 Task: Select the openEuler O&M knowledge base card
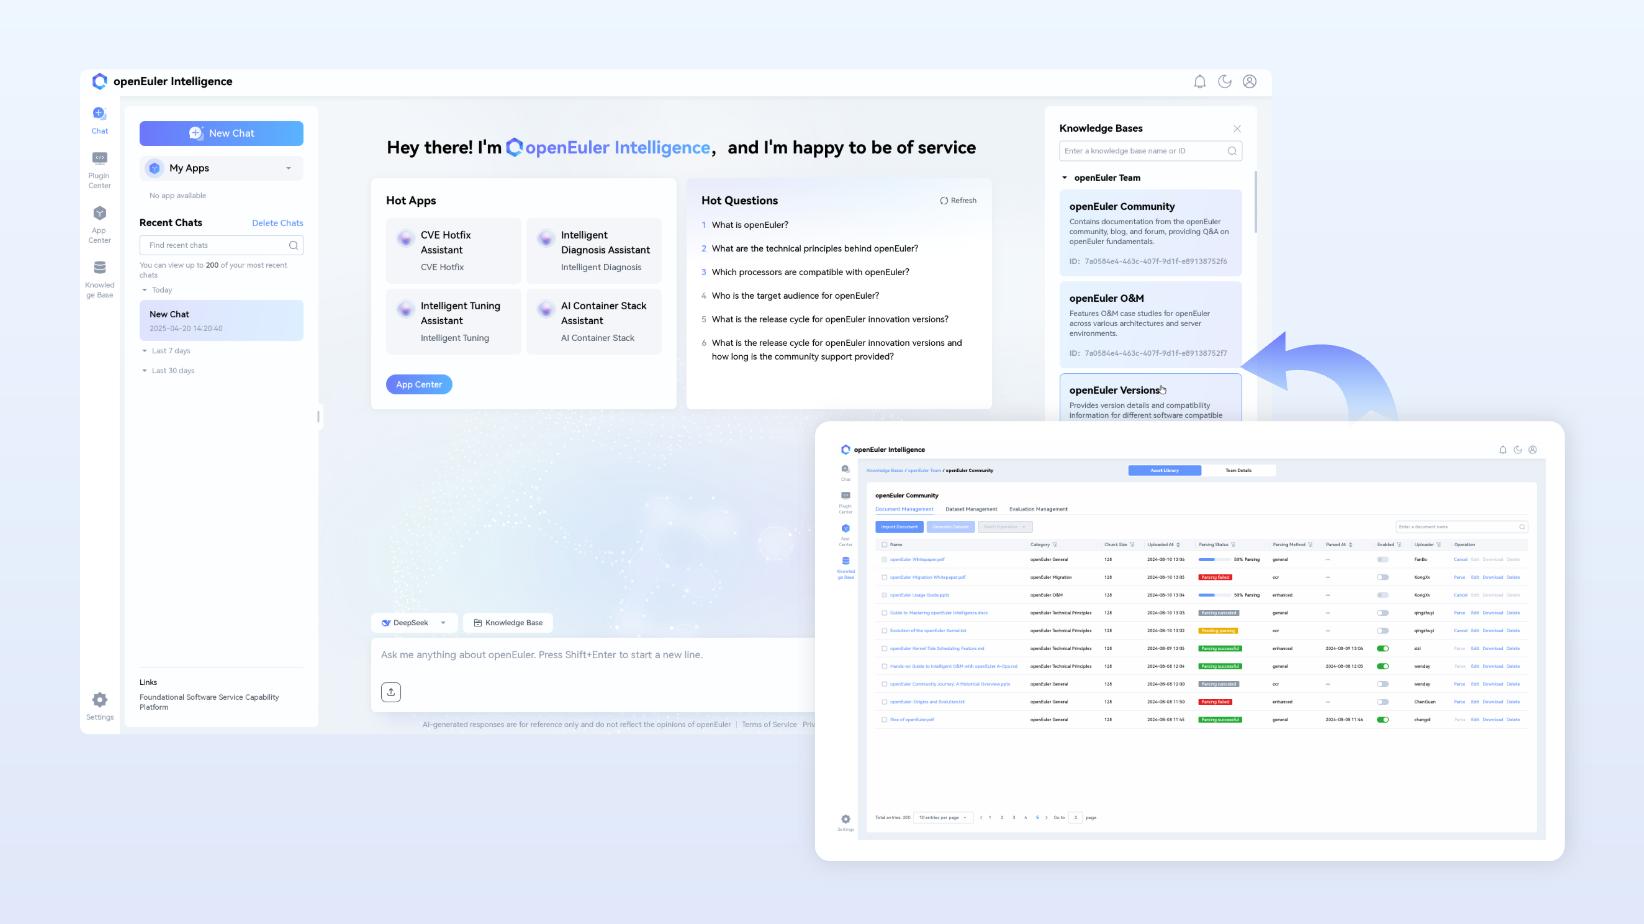coord(1150,324)
